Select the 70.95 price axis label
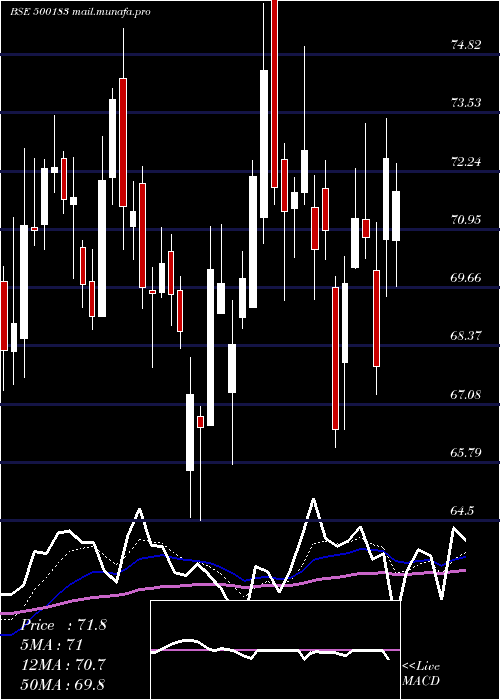 coord(467,220)
